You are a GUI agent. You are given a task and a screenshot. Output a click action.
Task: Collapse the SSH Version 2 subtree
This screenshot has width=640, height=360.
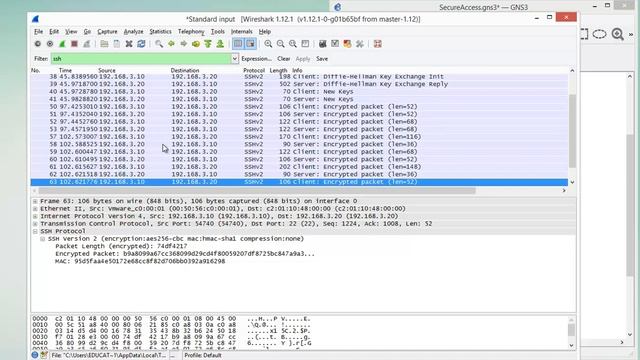(43, 239)
